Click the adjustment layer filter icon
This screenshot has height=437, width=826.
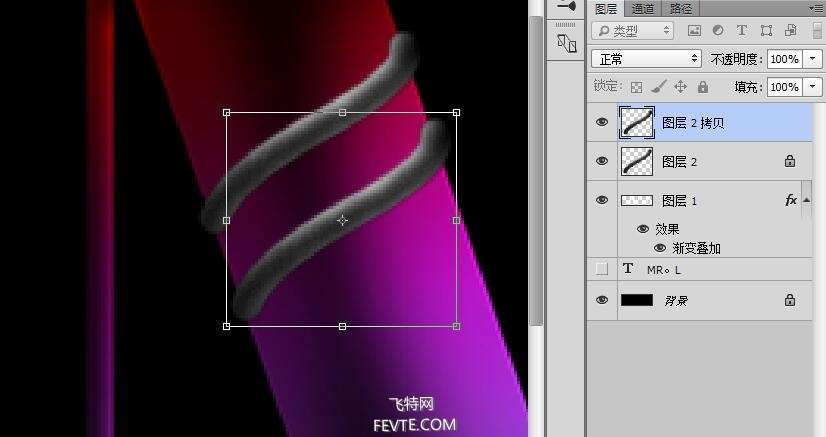pyautogui.click(x=718, y=31)
